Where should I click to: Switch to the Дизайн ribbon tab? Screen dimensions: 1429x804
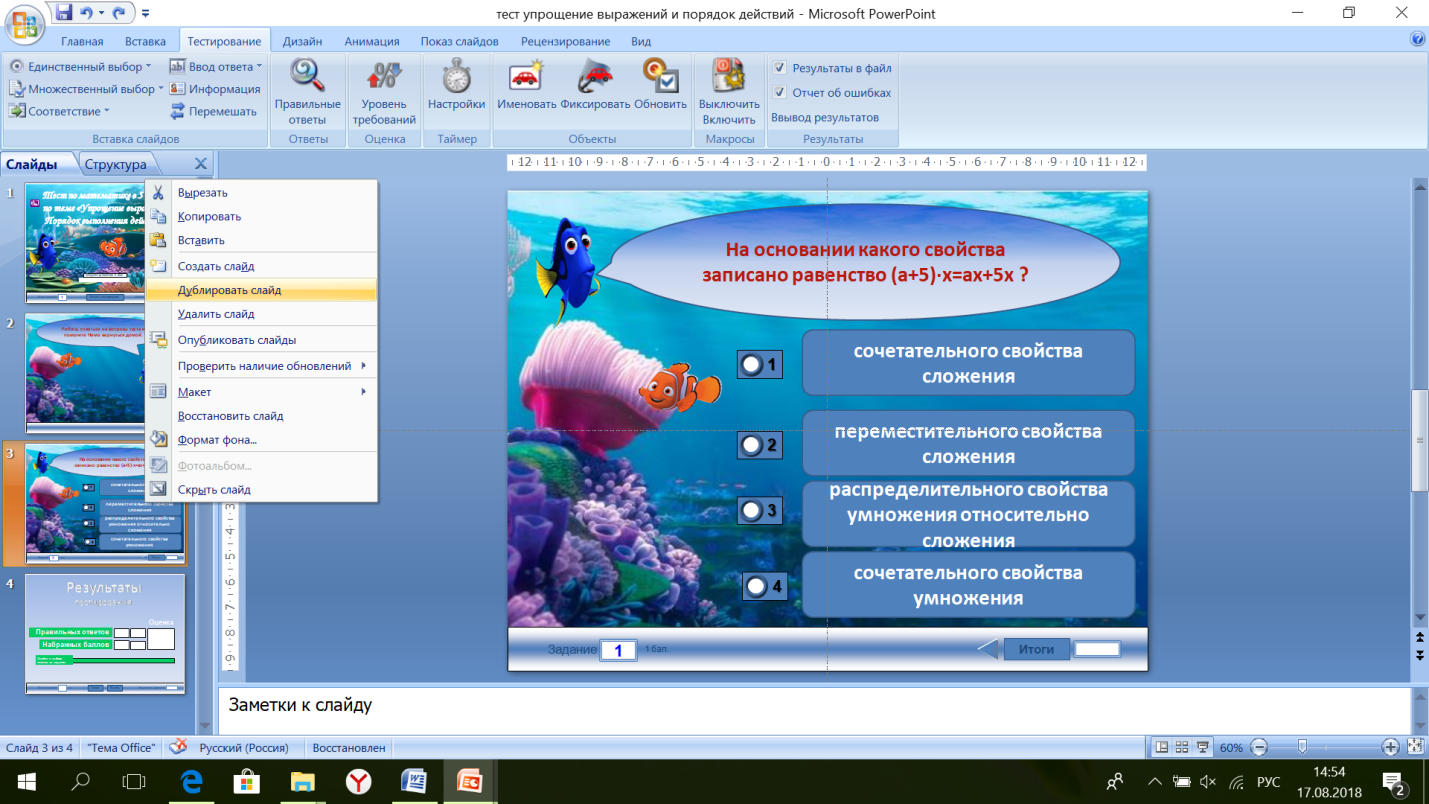click(302, 41)
